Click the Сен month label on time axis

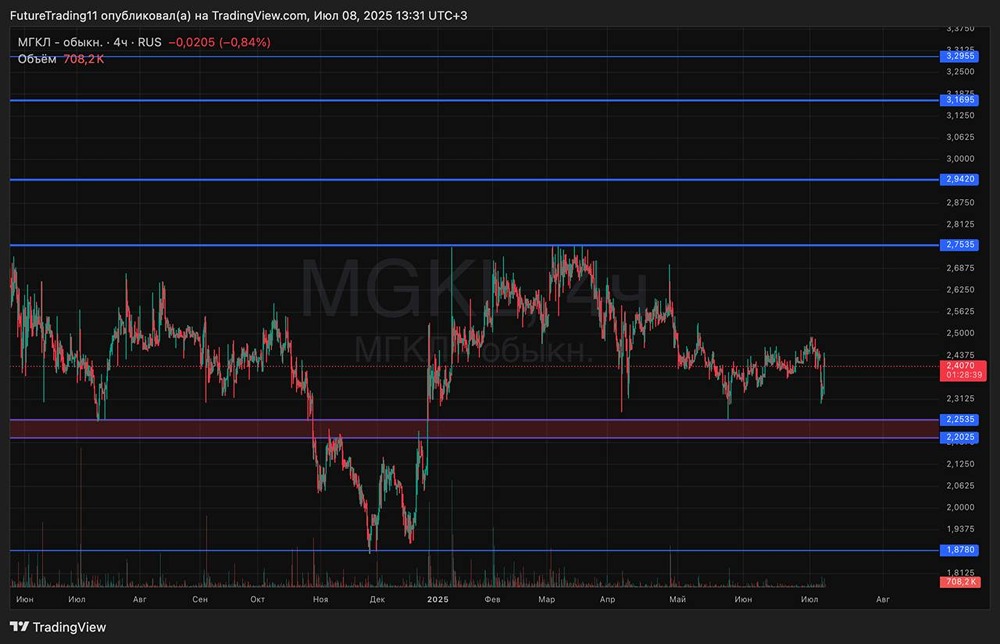pos(200,599)
